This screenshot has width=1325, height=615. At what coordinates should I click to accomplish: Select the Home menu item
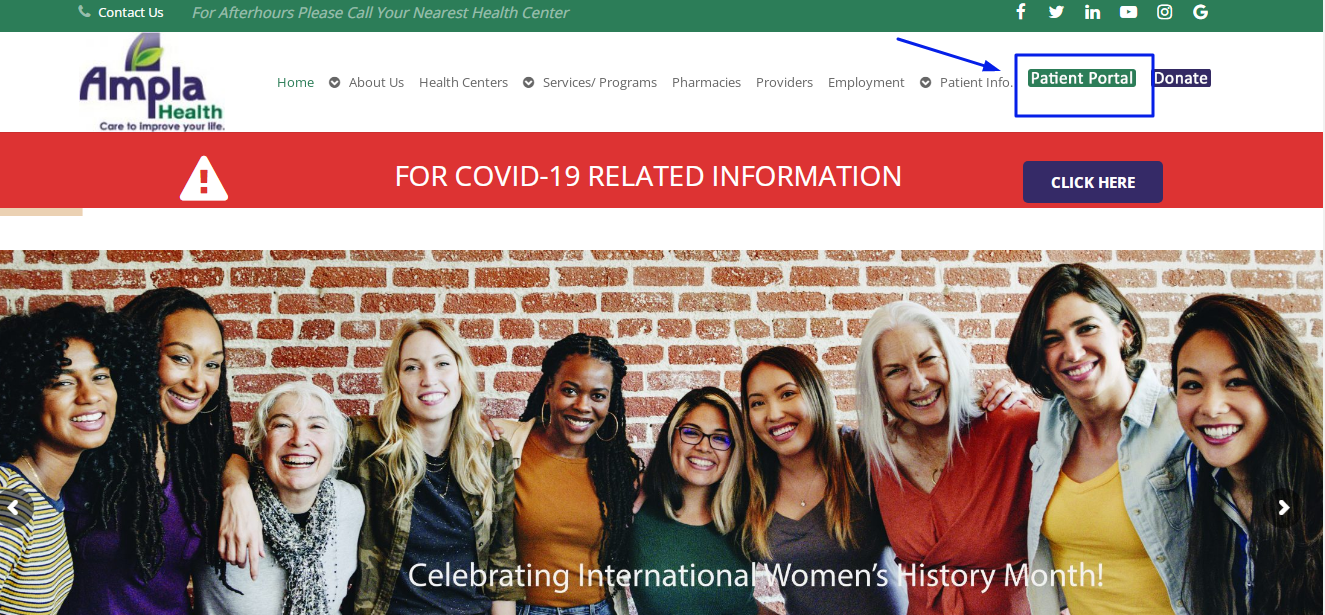click(295, 82)
